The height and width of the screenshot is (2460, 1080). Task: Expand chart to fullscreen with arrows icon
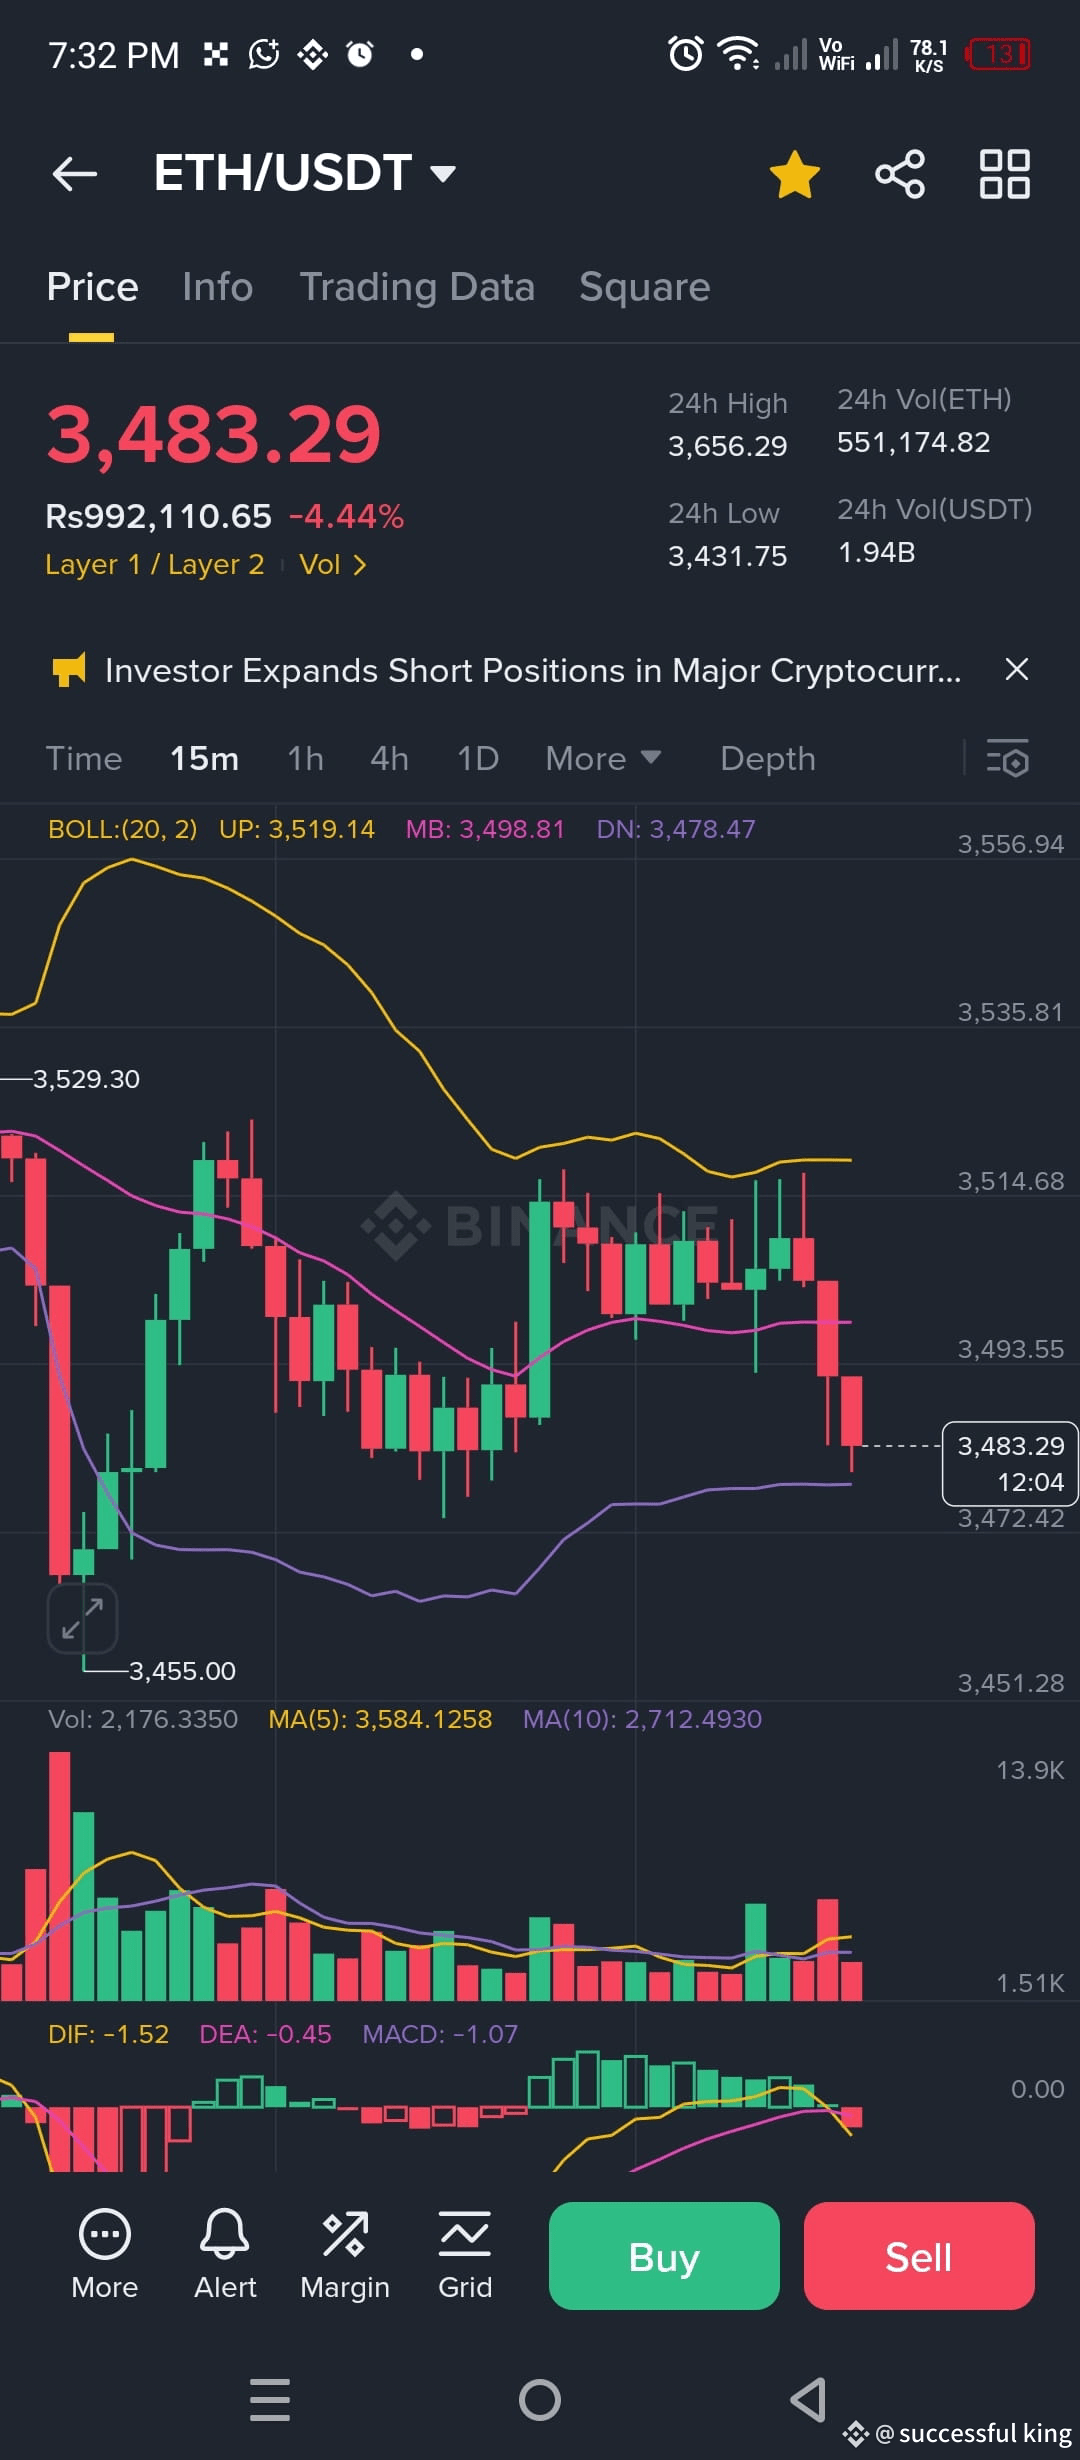[82, 1618]
